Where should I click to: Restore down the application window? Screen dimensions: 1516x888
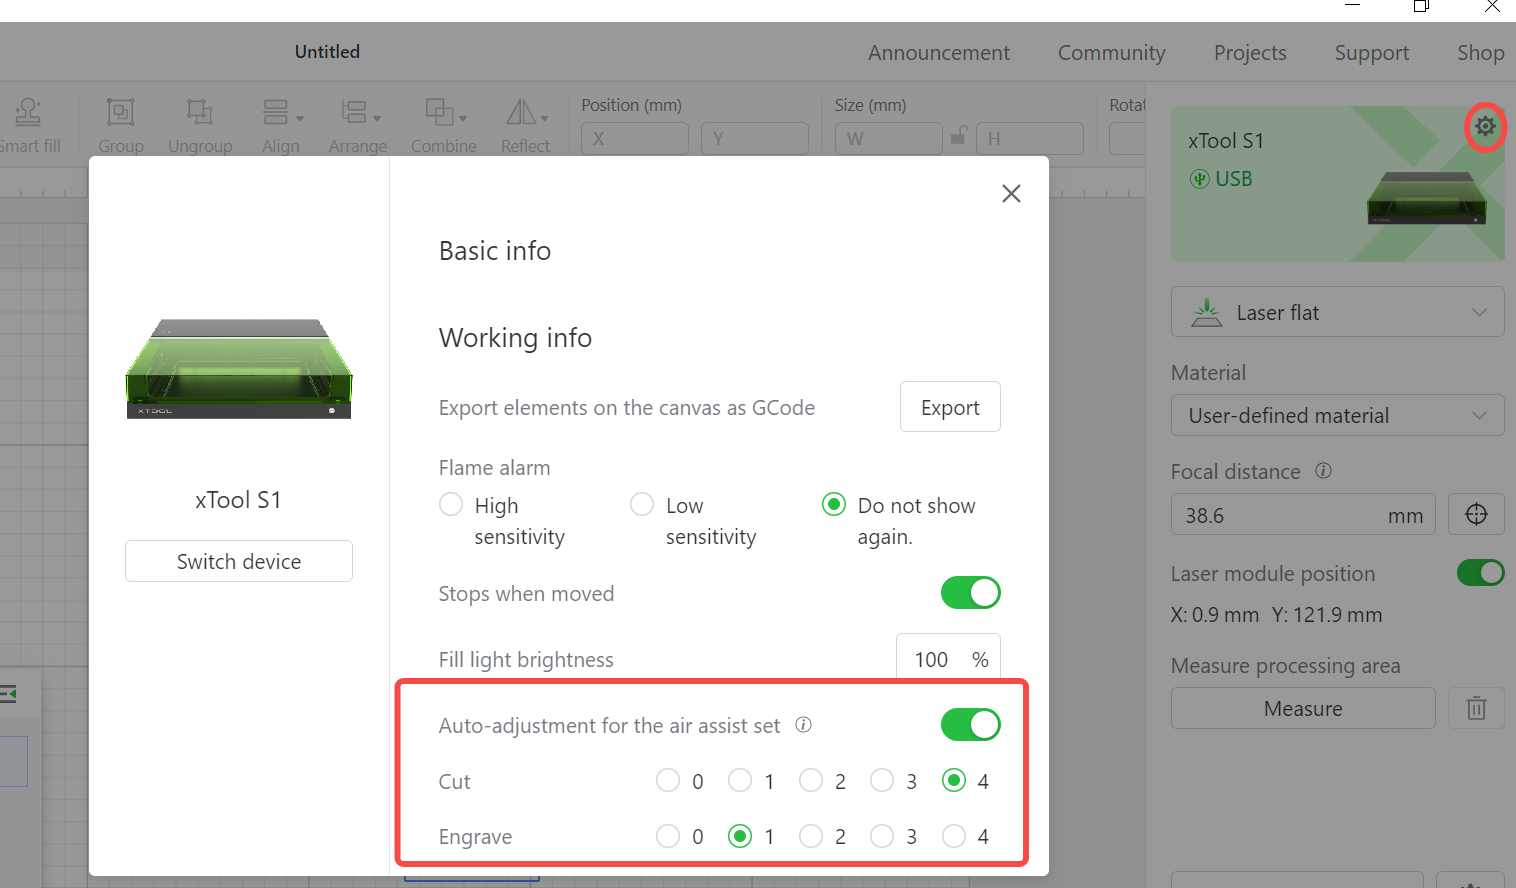point(1421,6)
